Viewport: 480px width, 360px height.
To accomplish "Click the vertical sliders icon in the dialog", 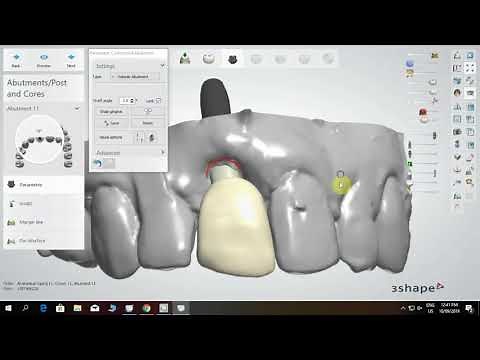I will pos(140,137).
